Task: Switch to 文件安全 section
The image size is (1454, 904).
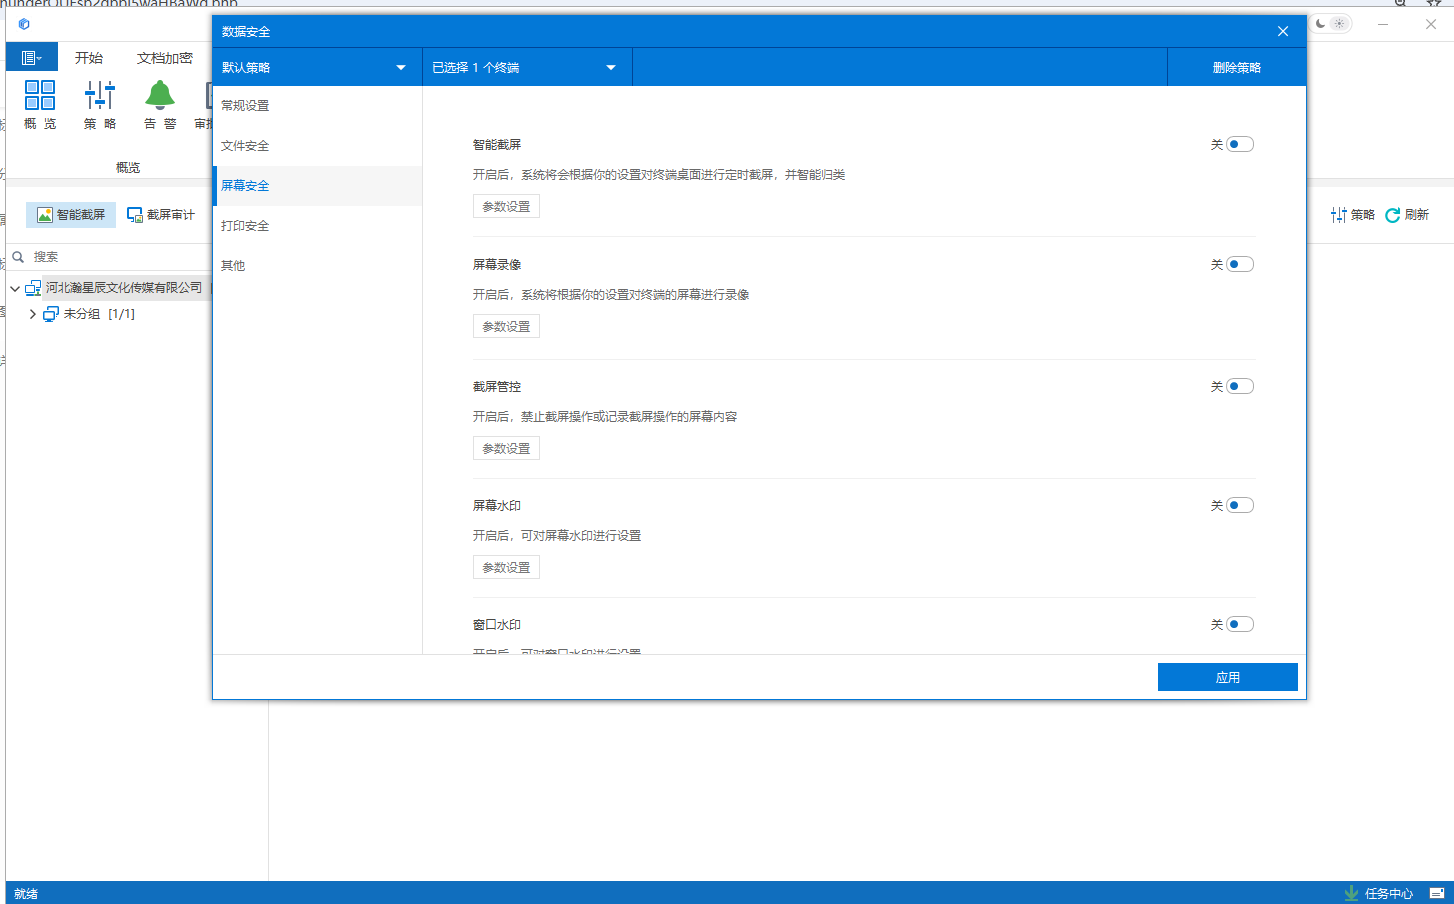Action: pos(245,146)
